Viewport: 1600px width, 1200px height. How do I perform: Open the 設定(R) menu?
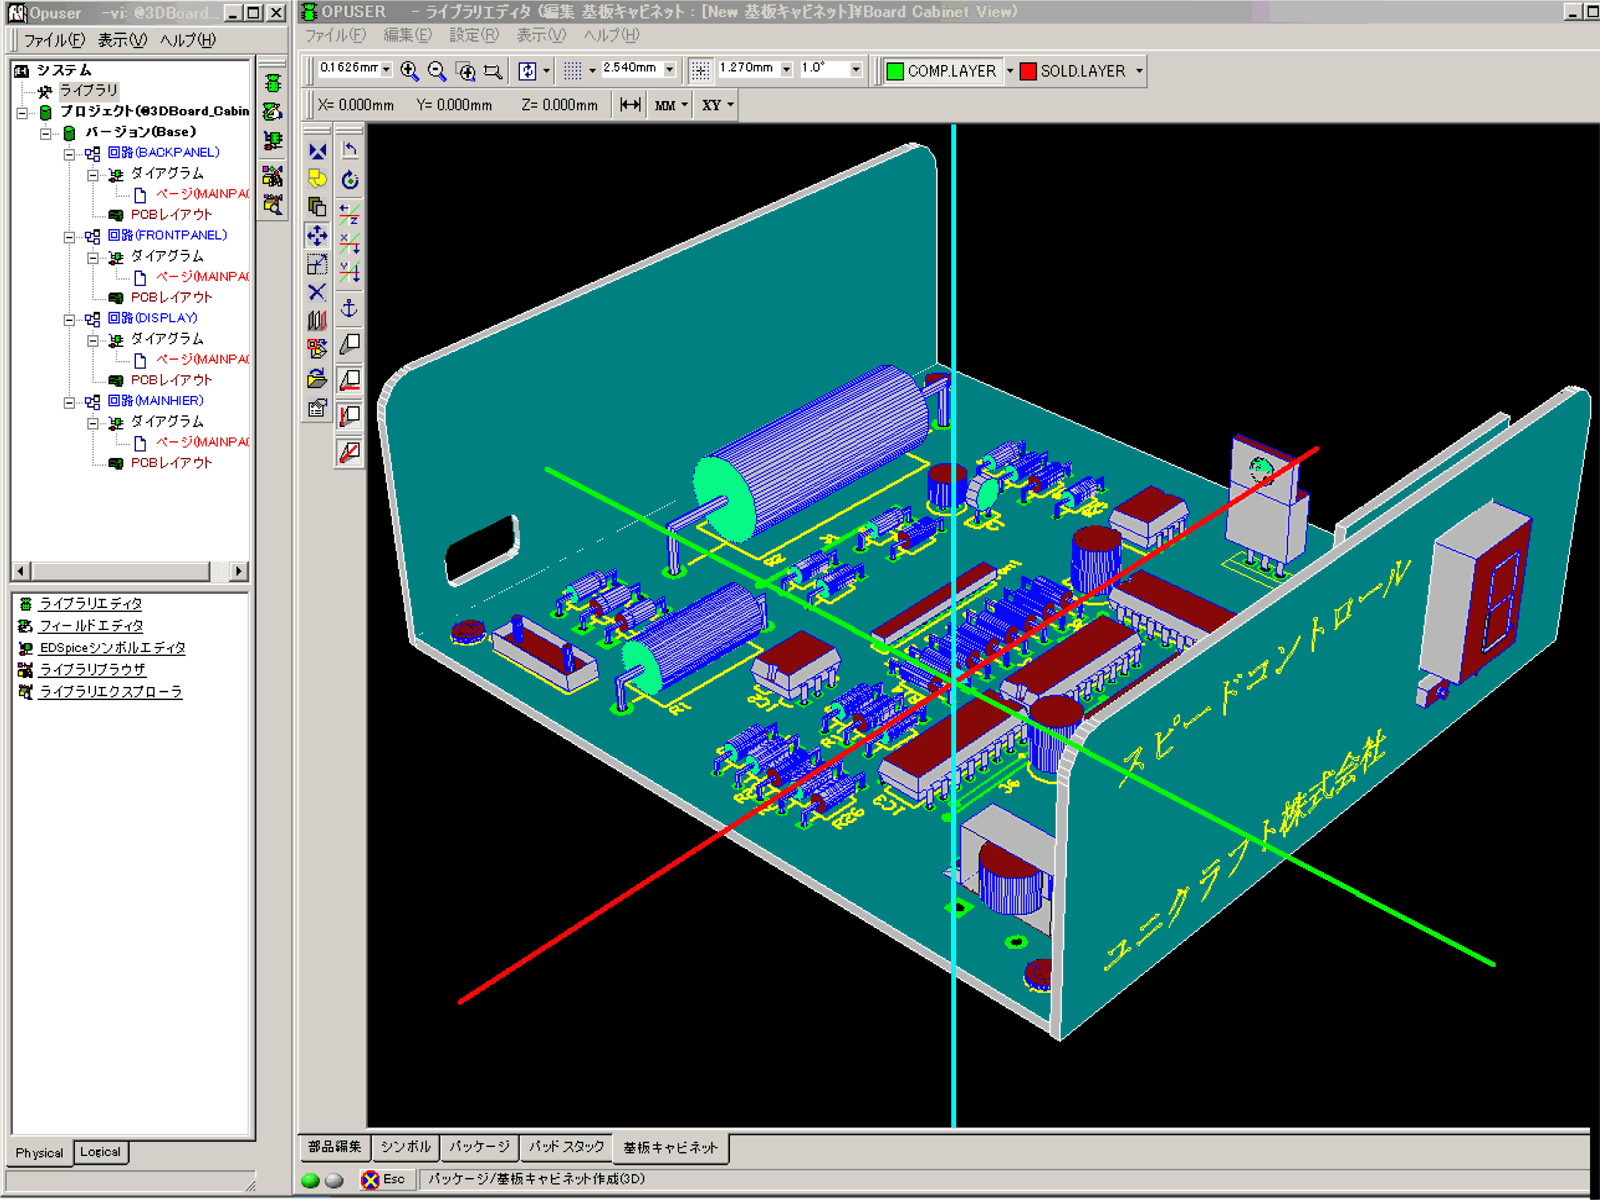(473, 35)
